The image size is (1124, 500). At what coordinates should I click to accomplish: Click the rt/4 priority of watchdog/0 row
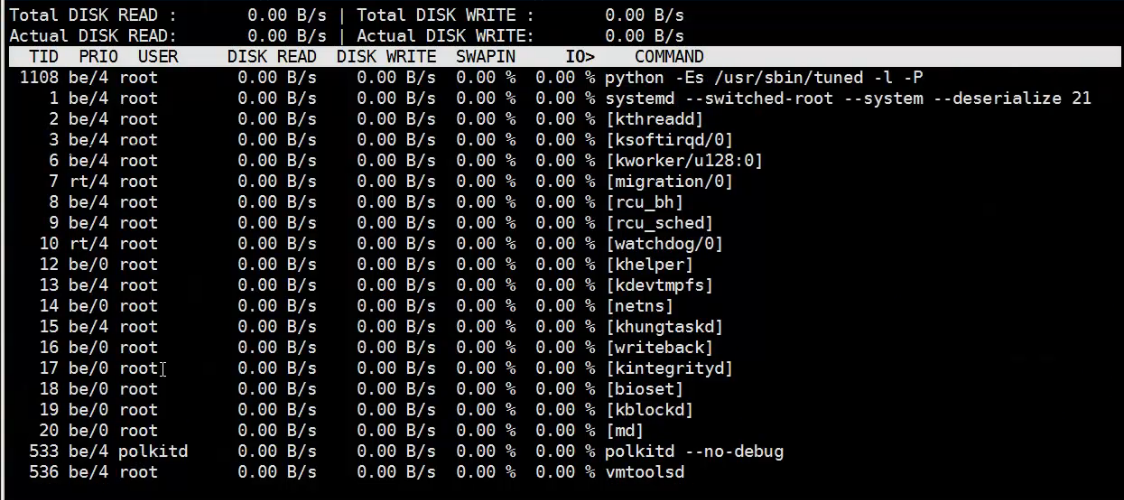(x=88, y=244)
